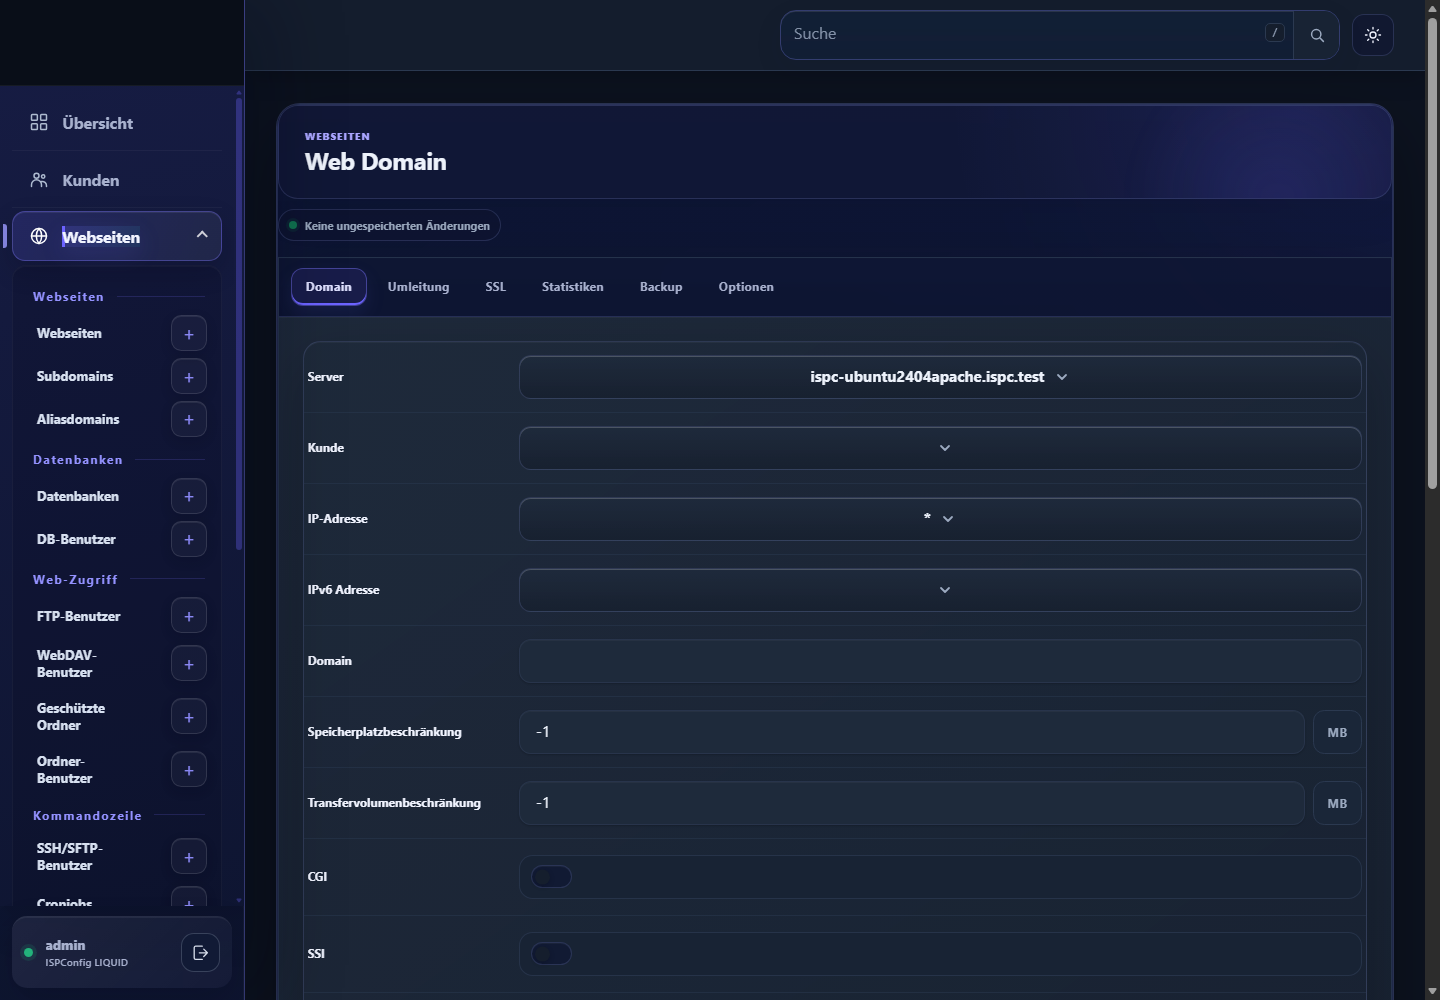Add new SSH/SFTP-Benutzer with plus button

(x=189, y=857)
